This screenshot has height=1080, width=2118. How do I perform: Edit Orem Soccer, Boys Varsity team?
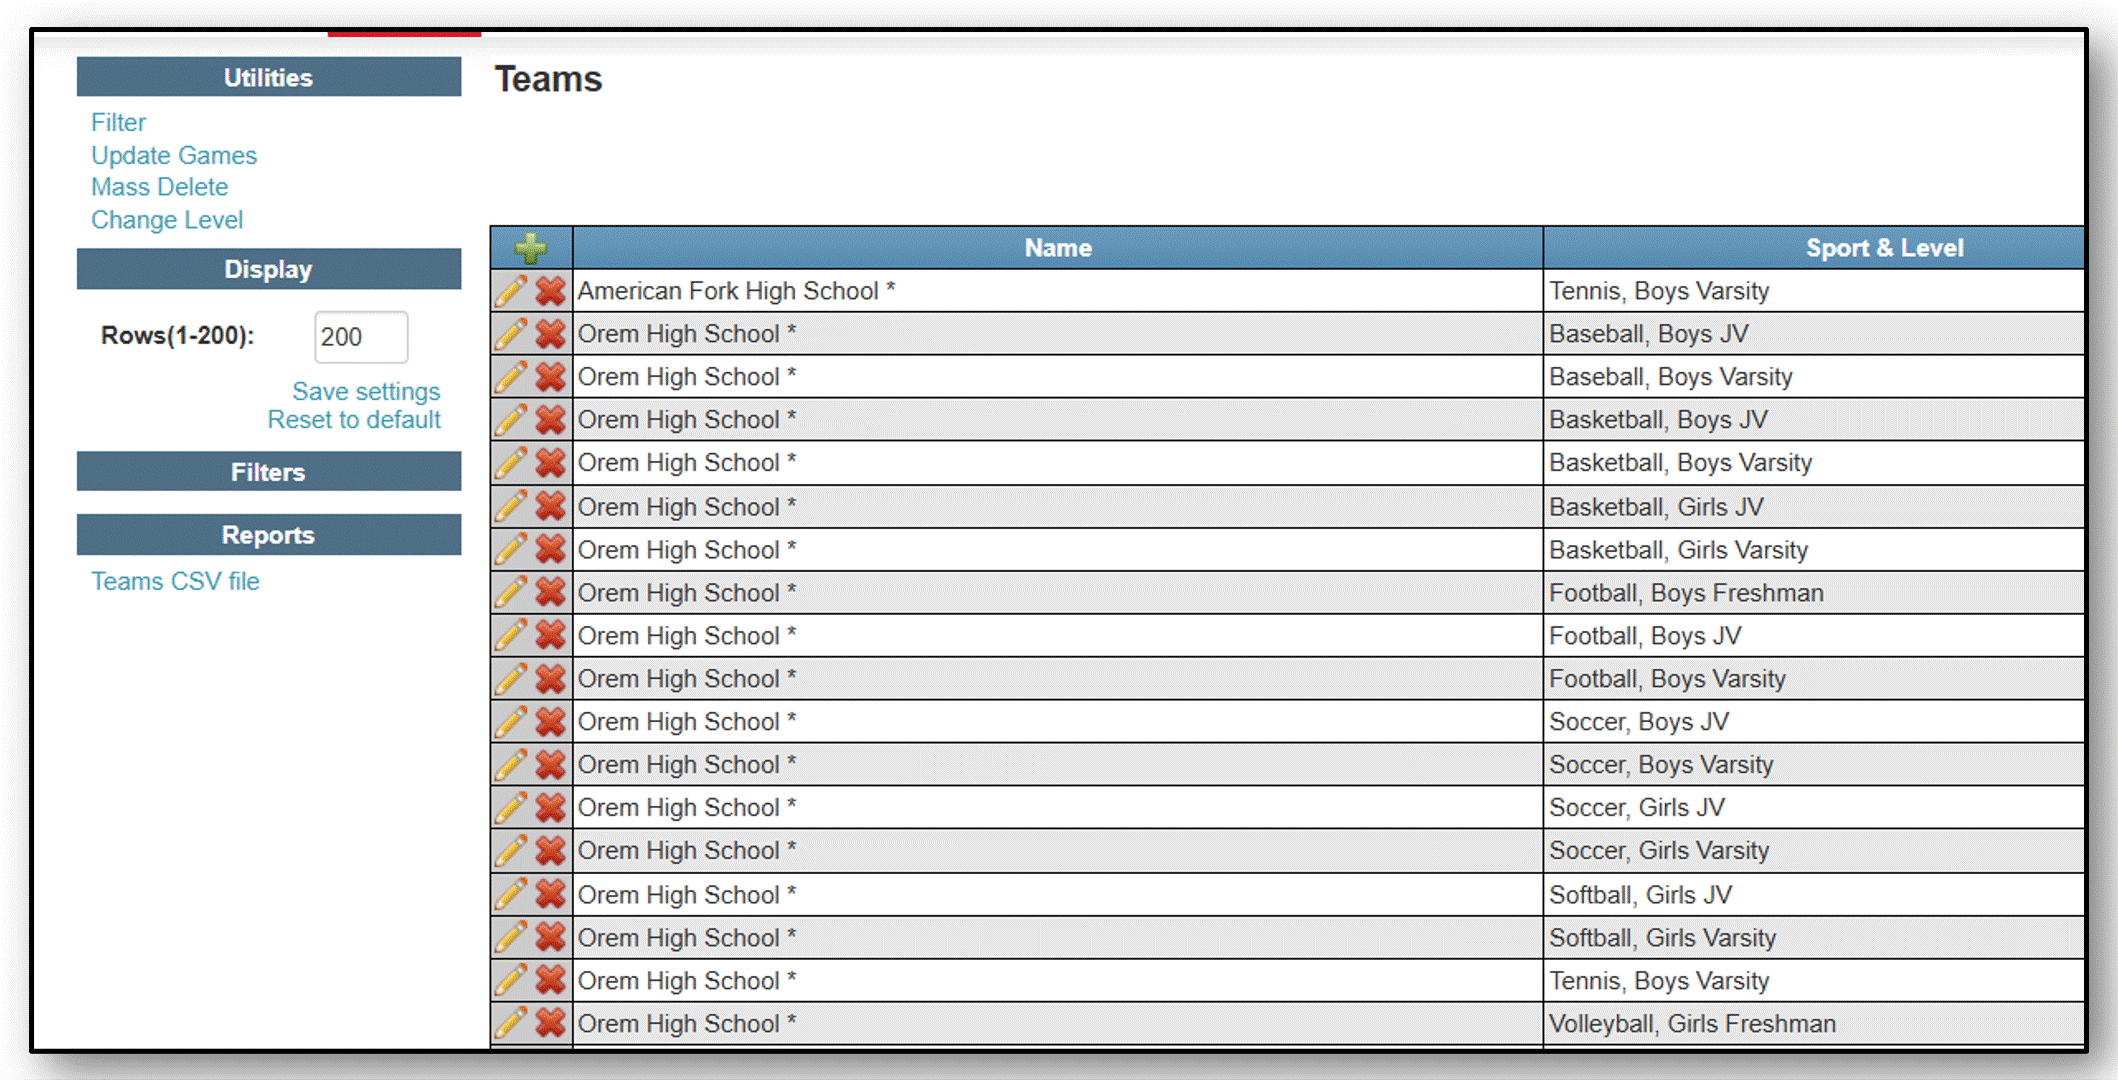[x=511, y=765]
